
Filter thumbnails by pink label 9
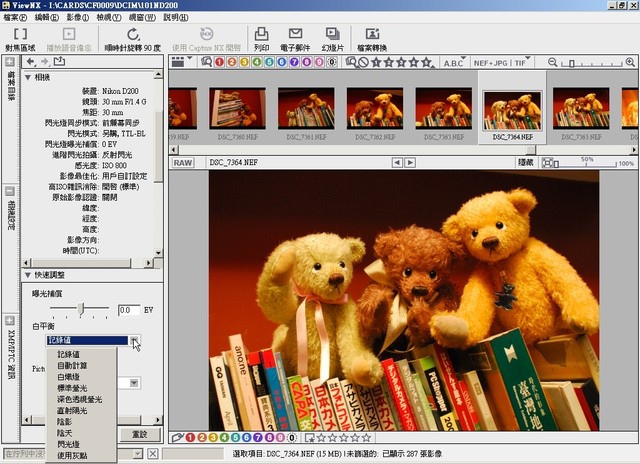[319, 62]
